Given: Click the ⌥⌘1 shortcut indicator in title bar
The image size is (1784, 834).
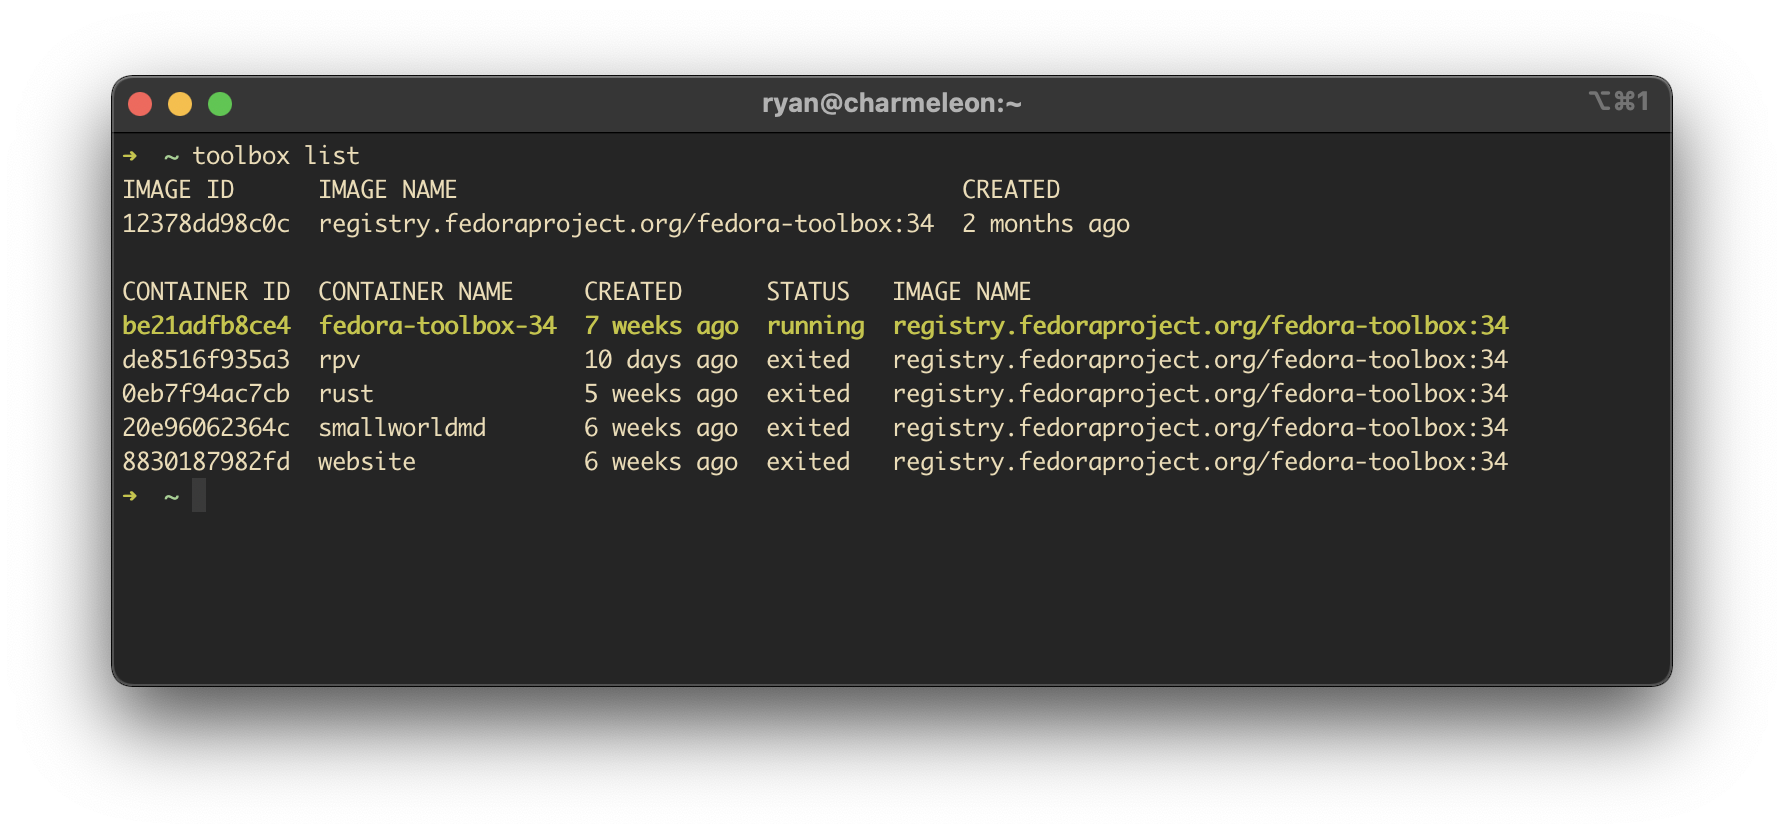Looking at the screenshot, I should (1618, 101).
